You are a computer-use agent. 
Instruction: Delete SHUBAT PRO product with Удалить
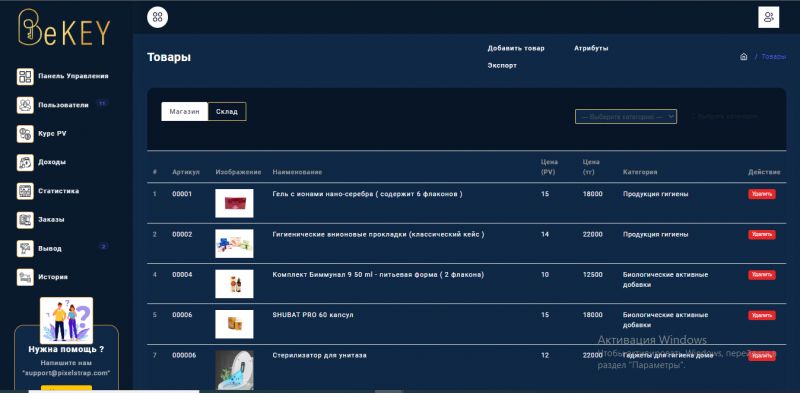pyautogui.click(x=762, y=315)
